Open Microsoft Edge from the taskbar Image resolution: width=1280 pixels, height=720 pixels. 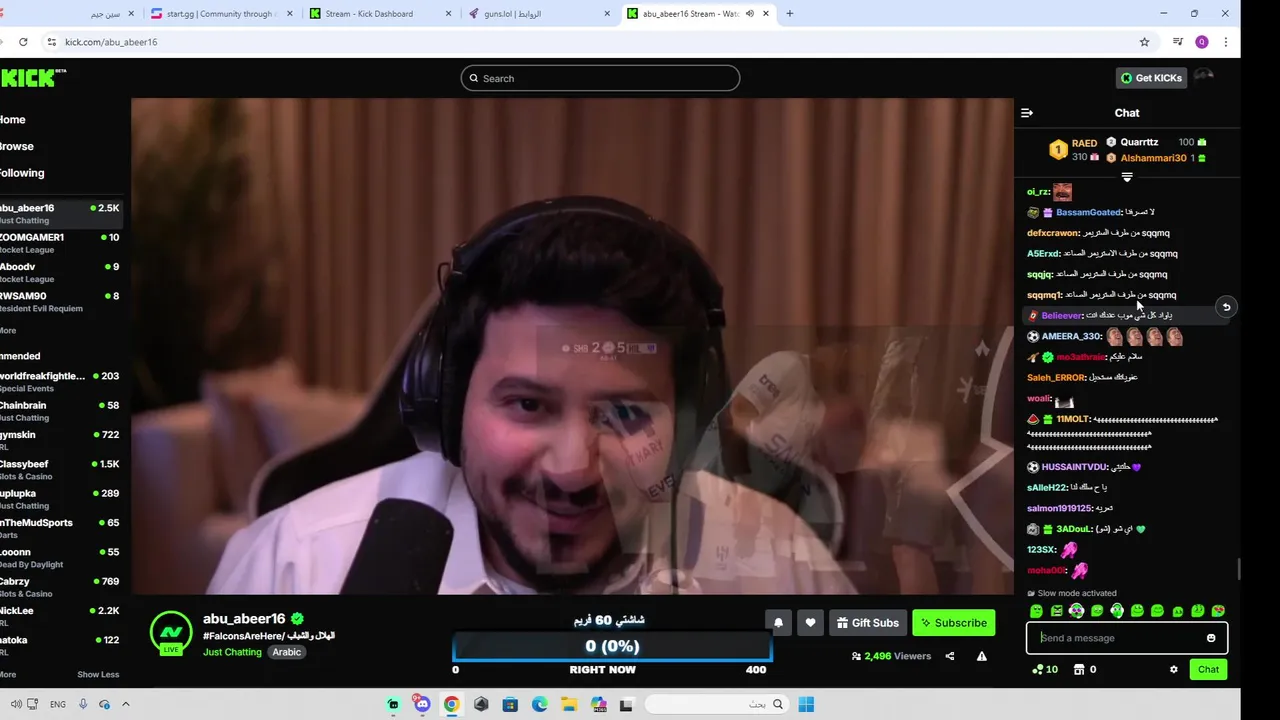539,704
